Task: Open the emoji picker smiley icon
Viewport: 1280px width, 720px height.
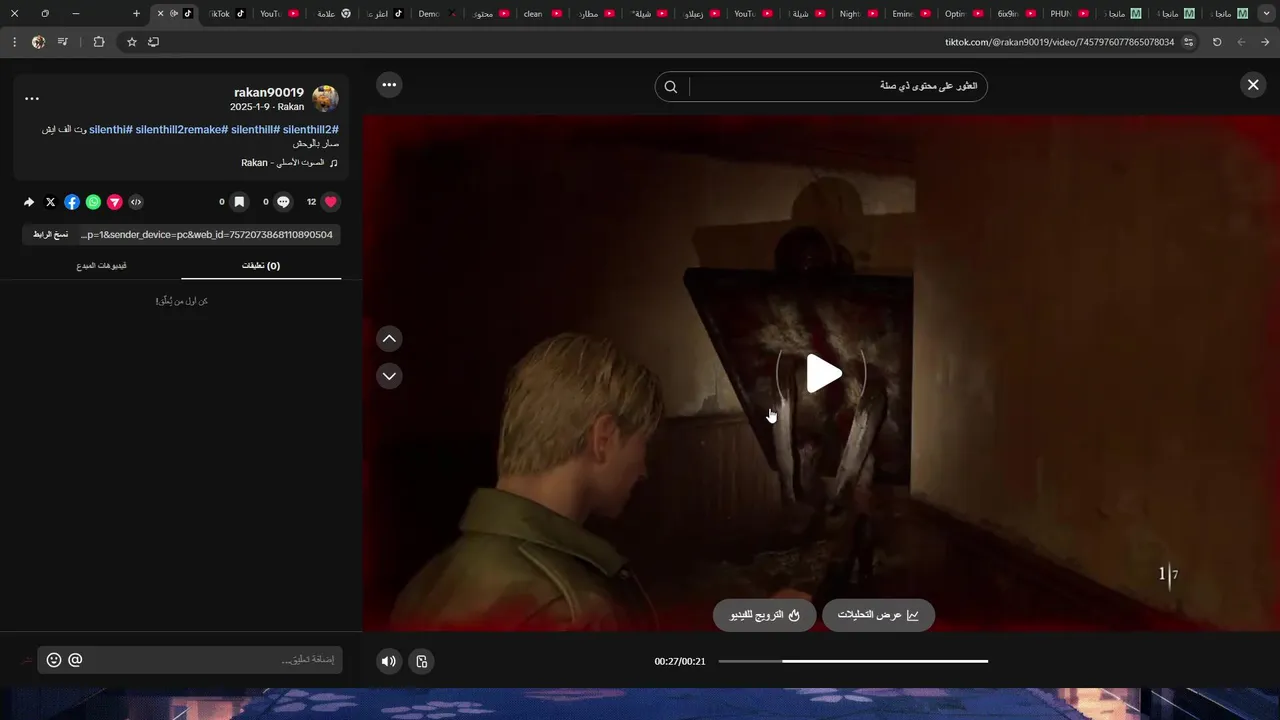Action: (54, 660)
